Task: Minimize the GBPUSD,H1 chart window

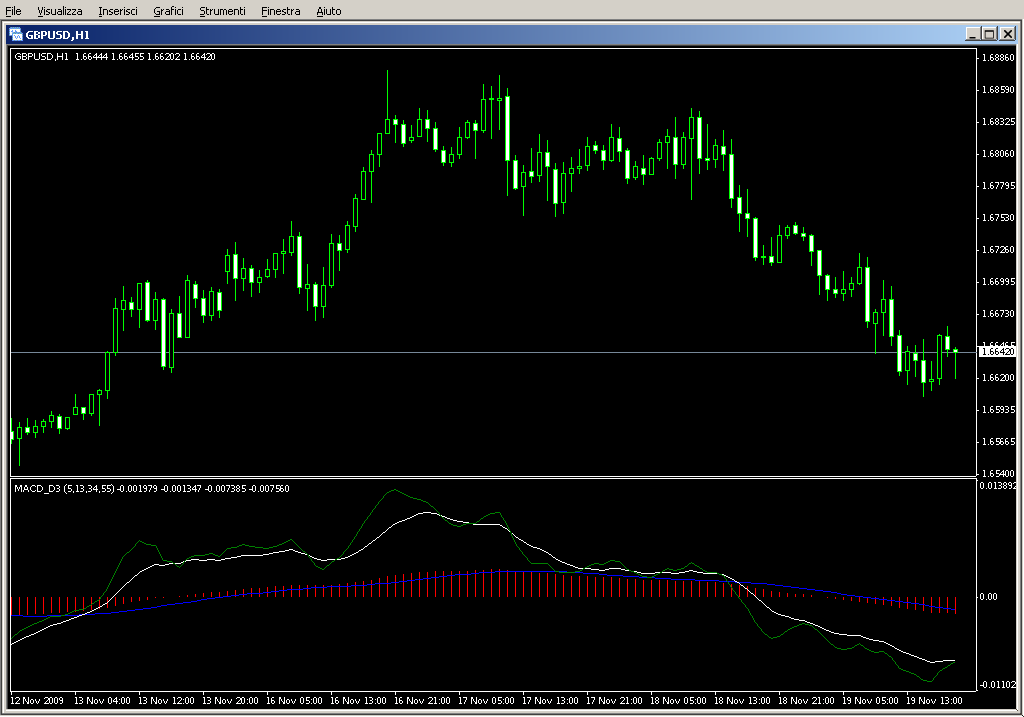Action: 972,33
